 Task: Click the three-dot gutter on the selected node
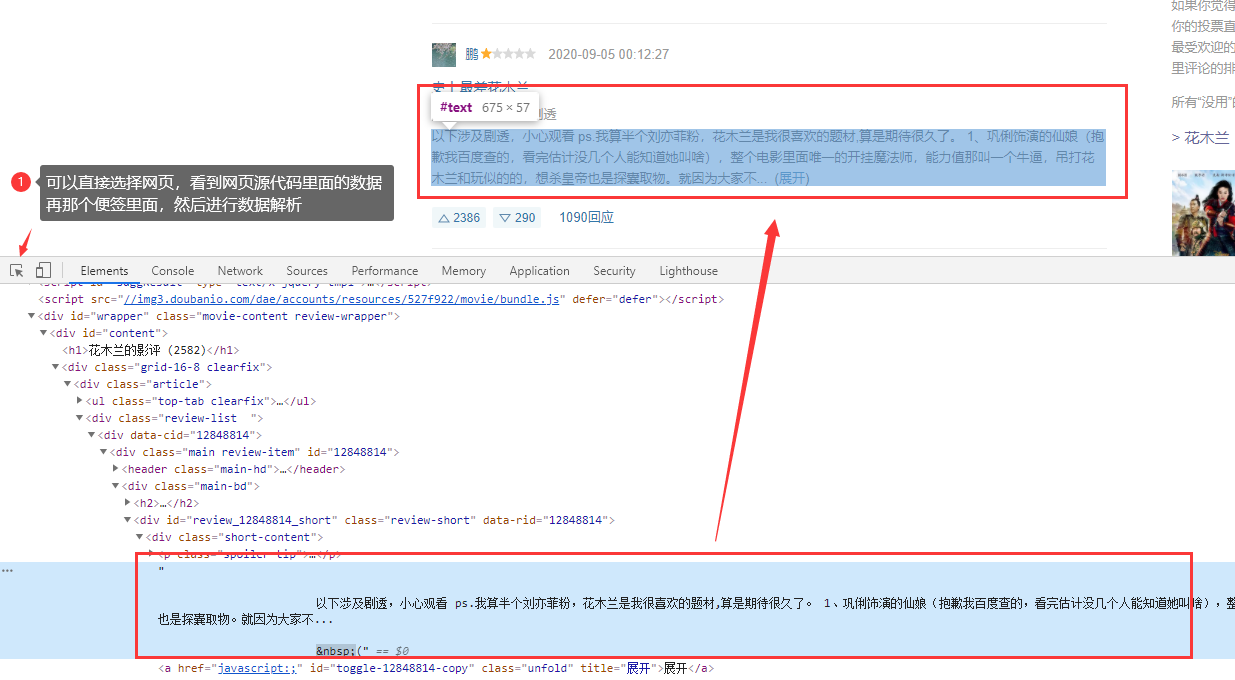(7, 570)
